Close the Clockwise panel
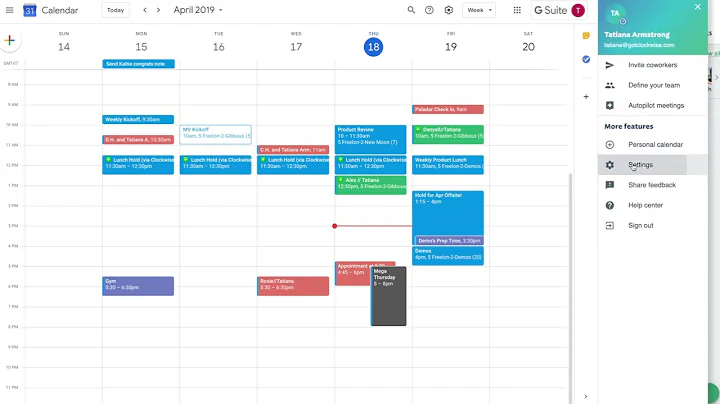 (x=698, y=7)
